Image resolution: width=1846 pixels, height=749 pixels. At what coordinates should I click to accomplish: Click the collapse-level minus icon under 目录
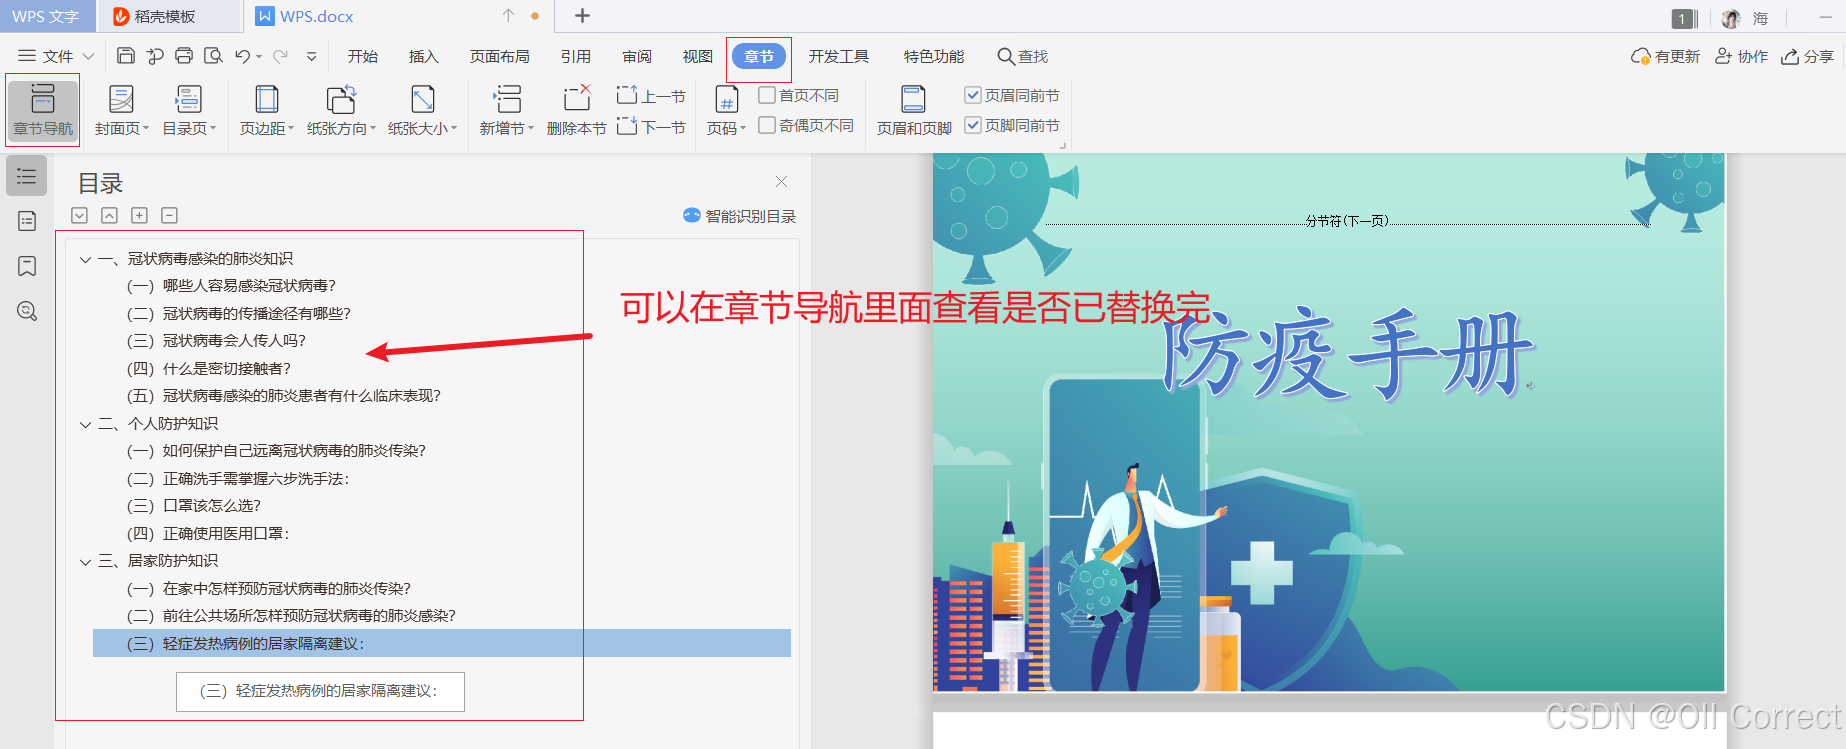coord(170,215)
